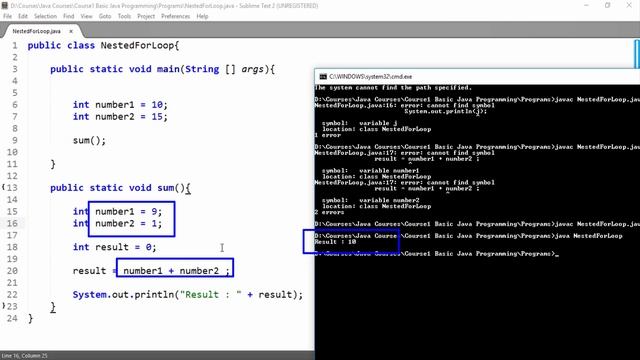The width and height of the screenshot is (640, 360).
Task: Click 'The system cannot find the path specified.'
Action: click(393, 88)
